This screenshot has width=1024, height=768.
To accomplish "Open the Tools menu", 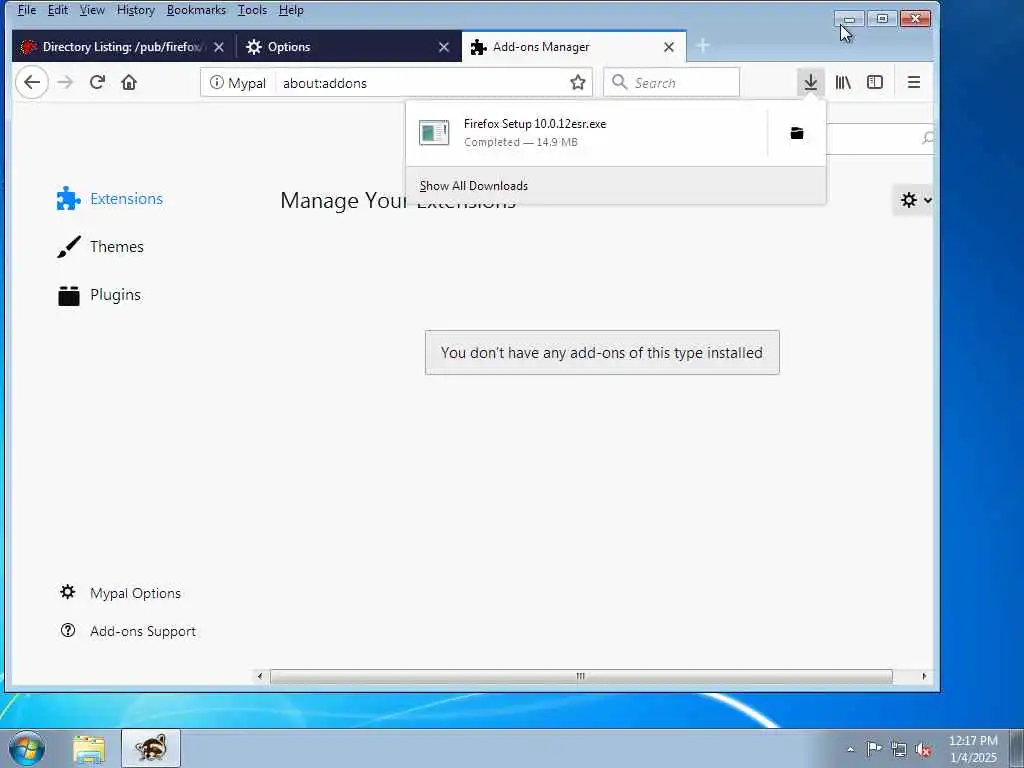I will coord(252,10).
